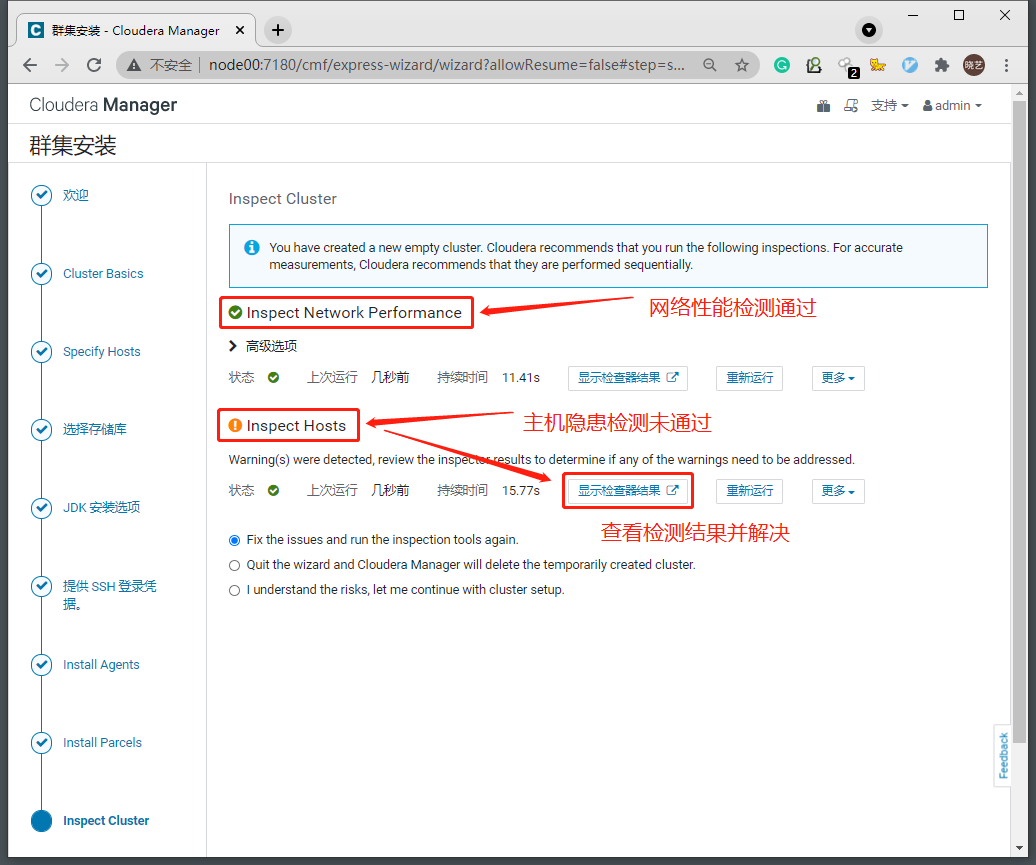Open 更多 dropdown for Network Performance
Image resolution: width=1036 pixels, height=865 pixels.
click(838, 378)
